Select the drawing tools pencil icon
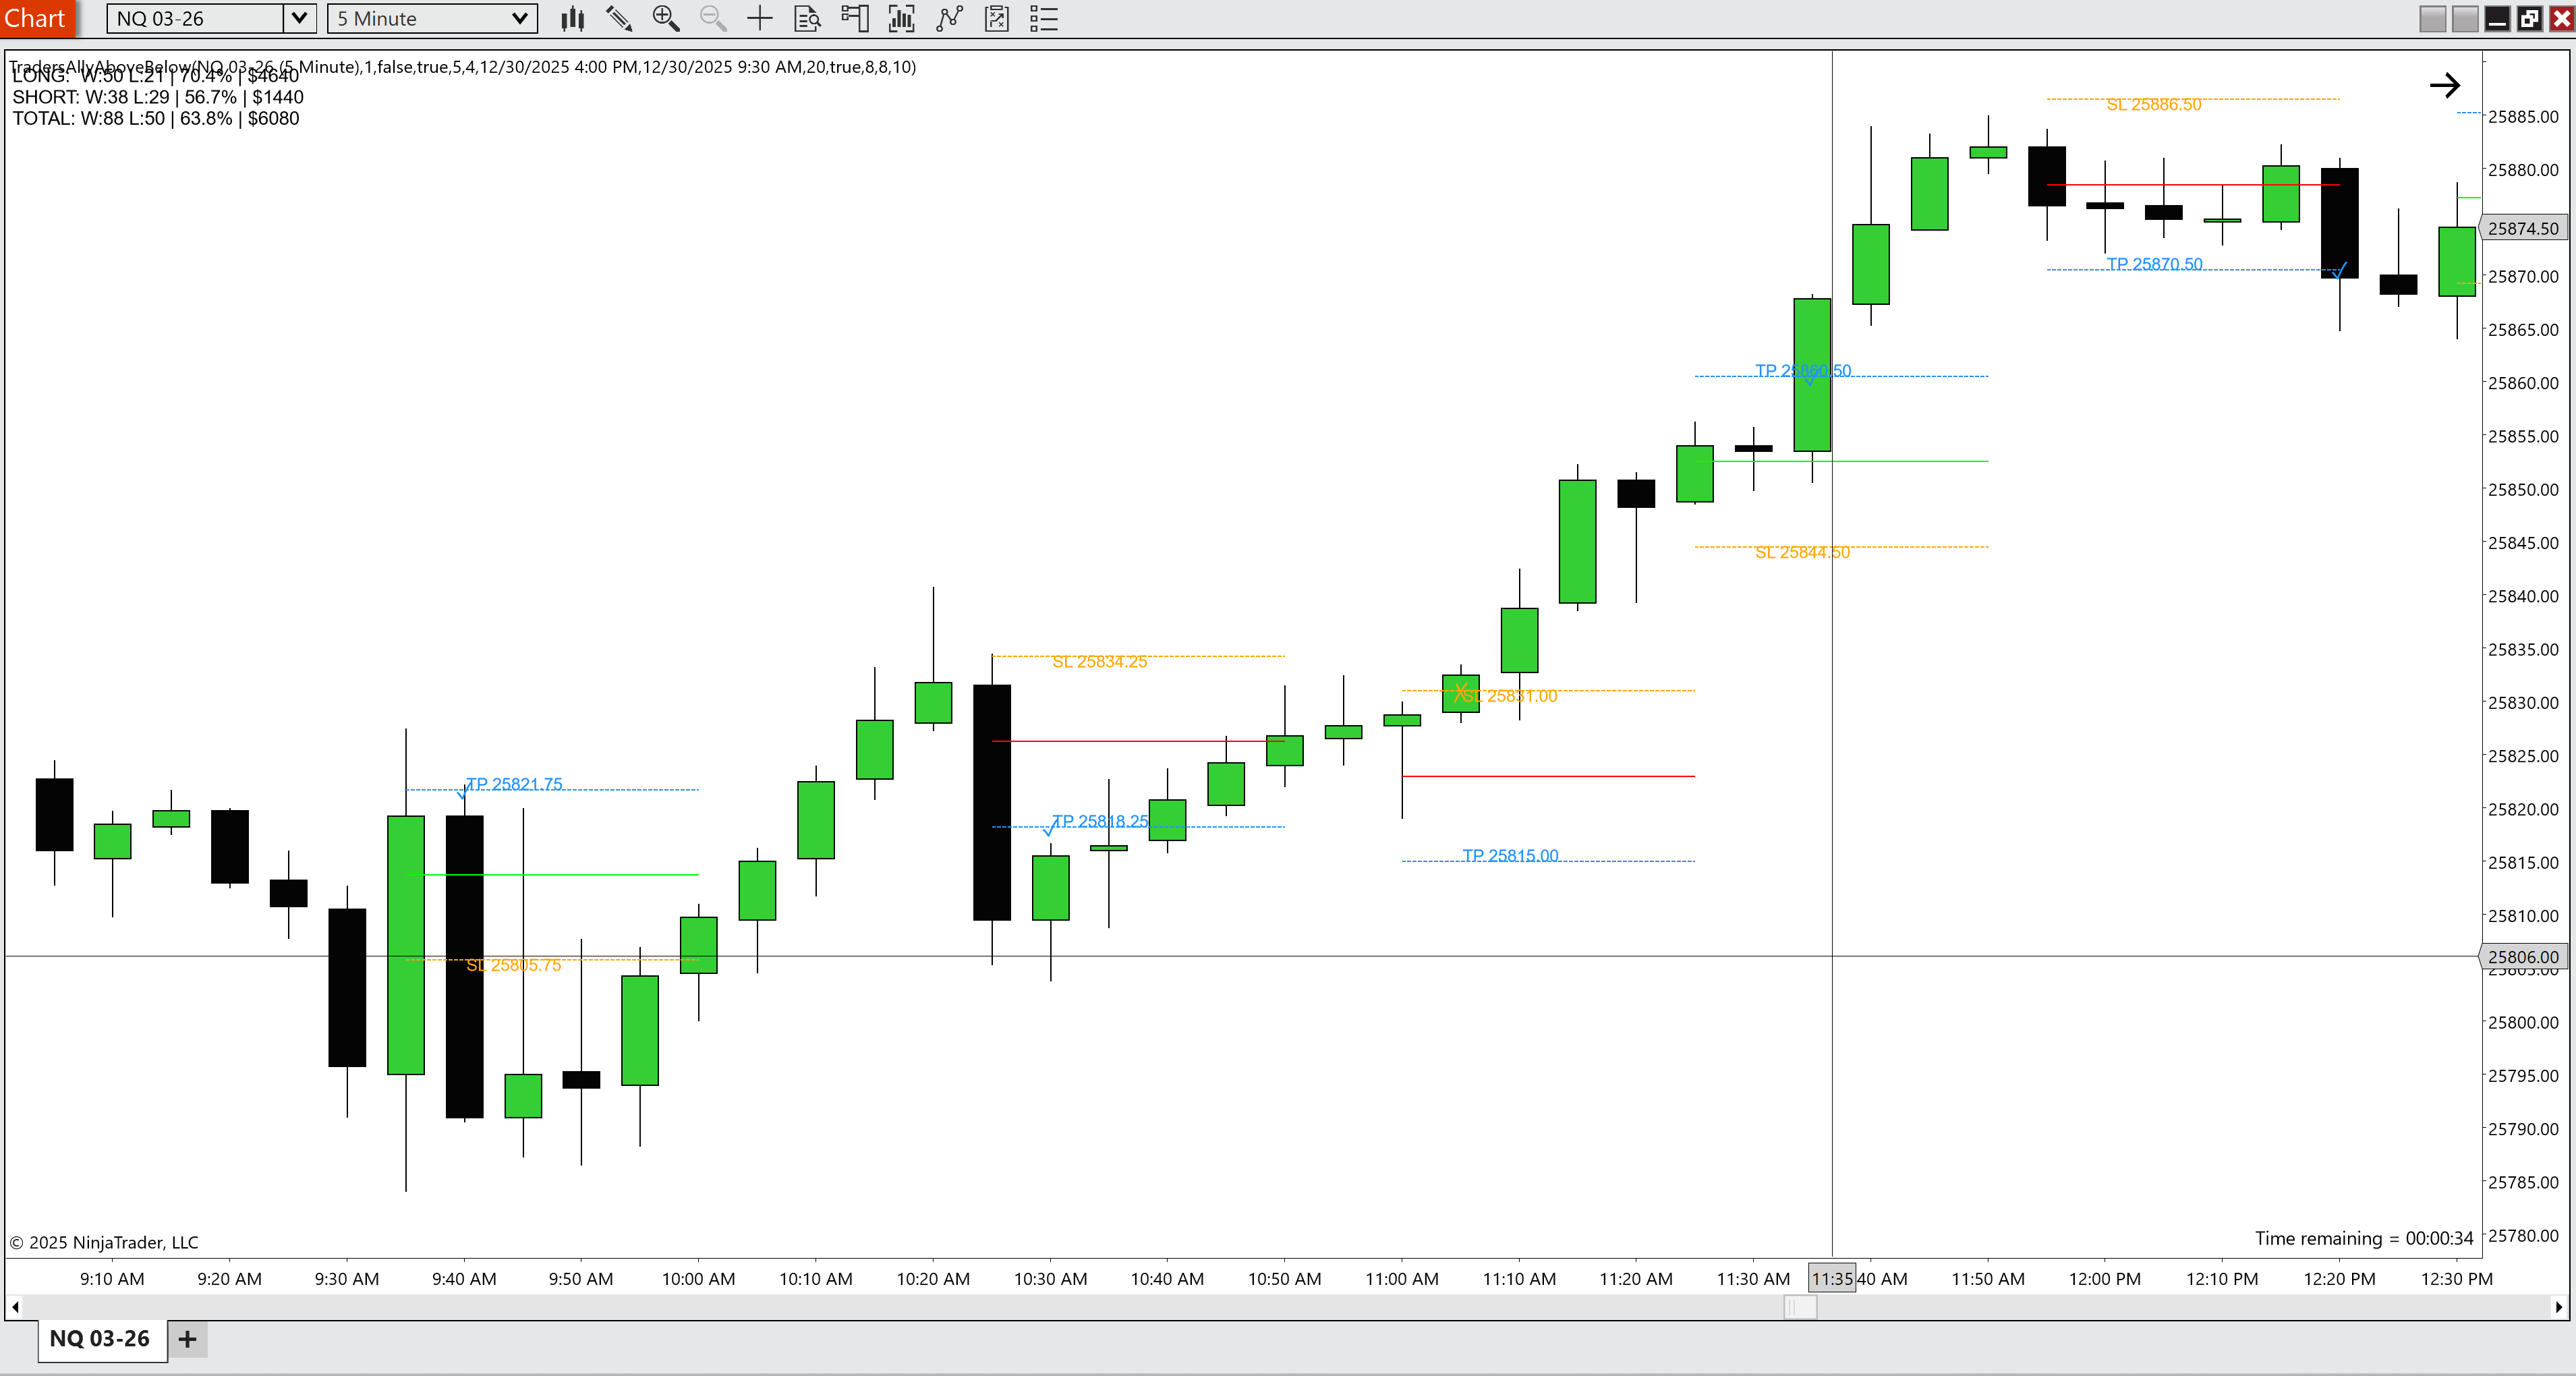Screen dimensions: 2576x1376 619,18
